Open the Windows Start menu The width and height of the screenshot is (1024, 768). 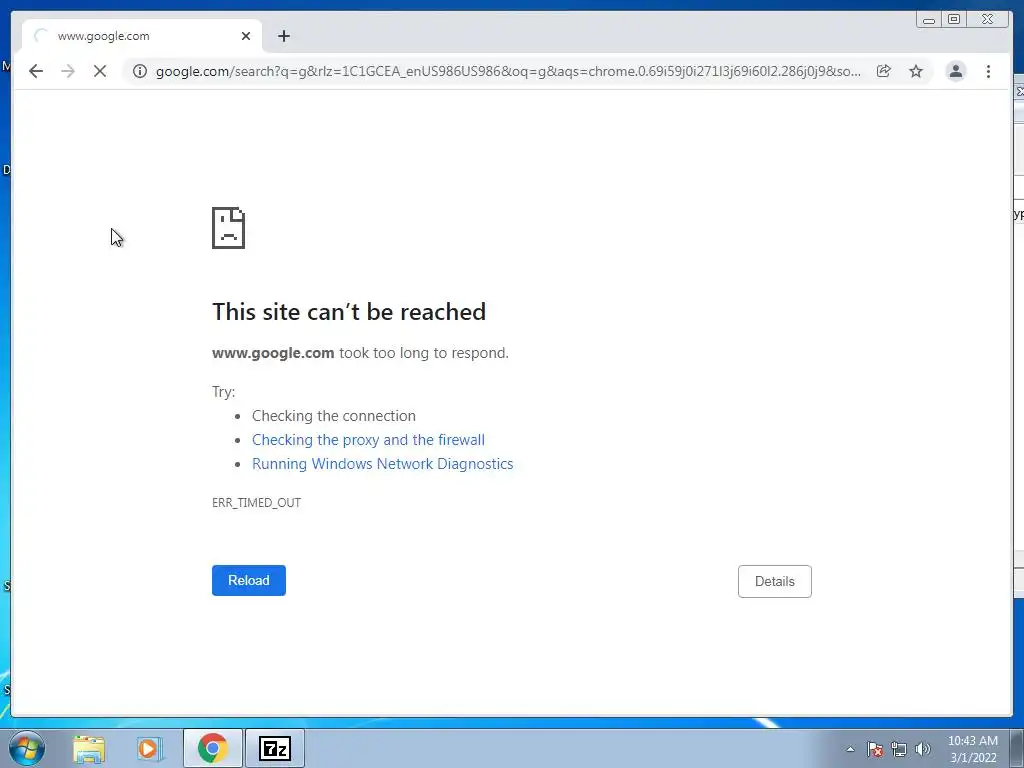pyautogui.click(x=27, y=748)
